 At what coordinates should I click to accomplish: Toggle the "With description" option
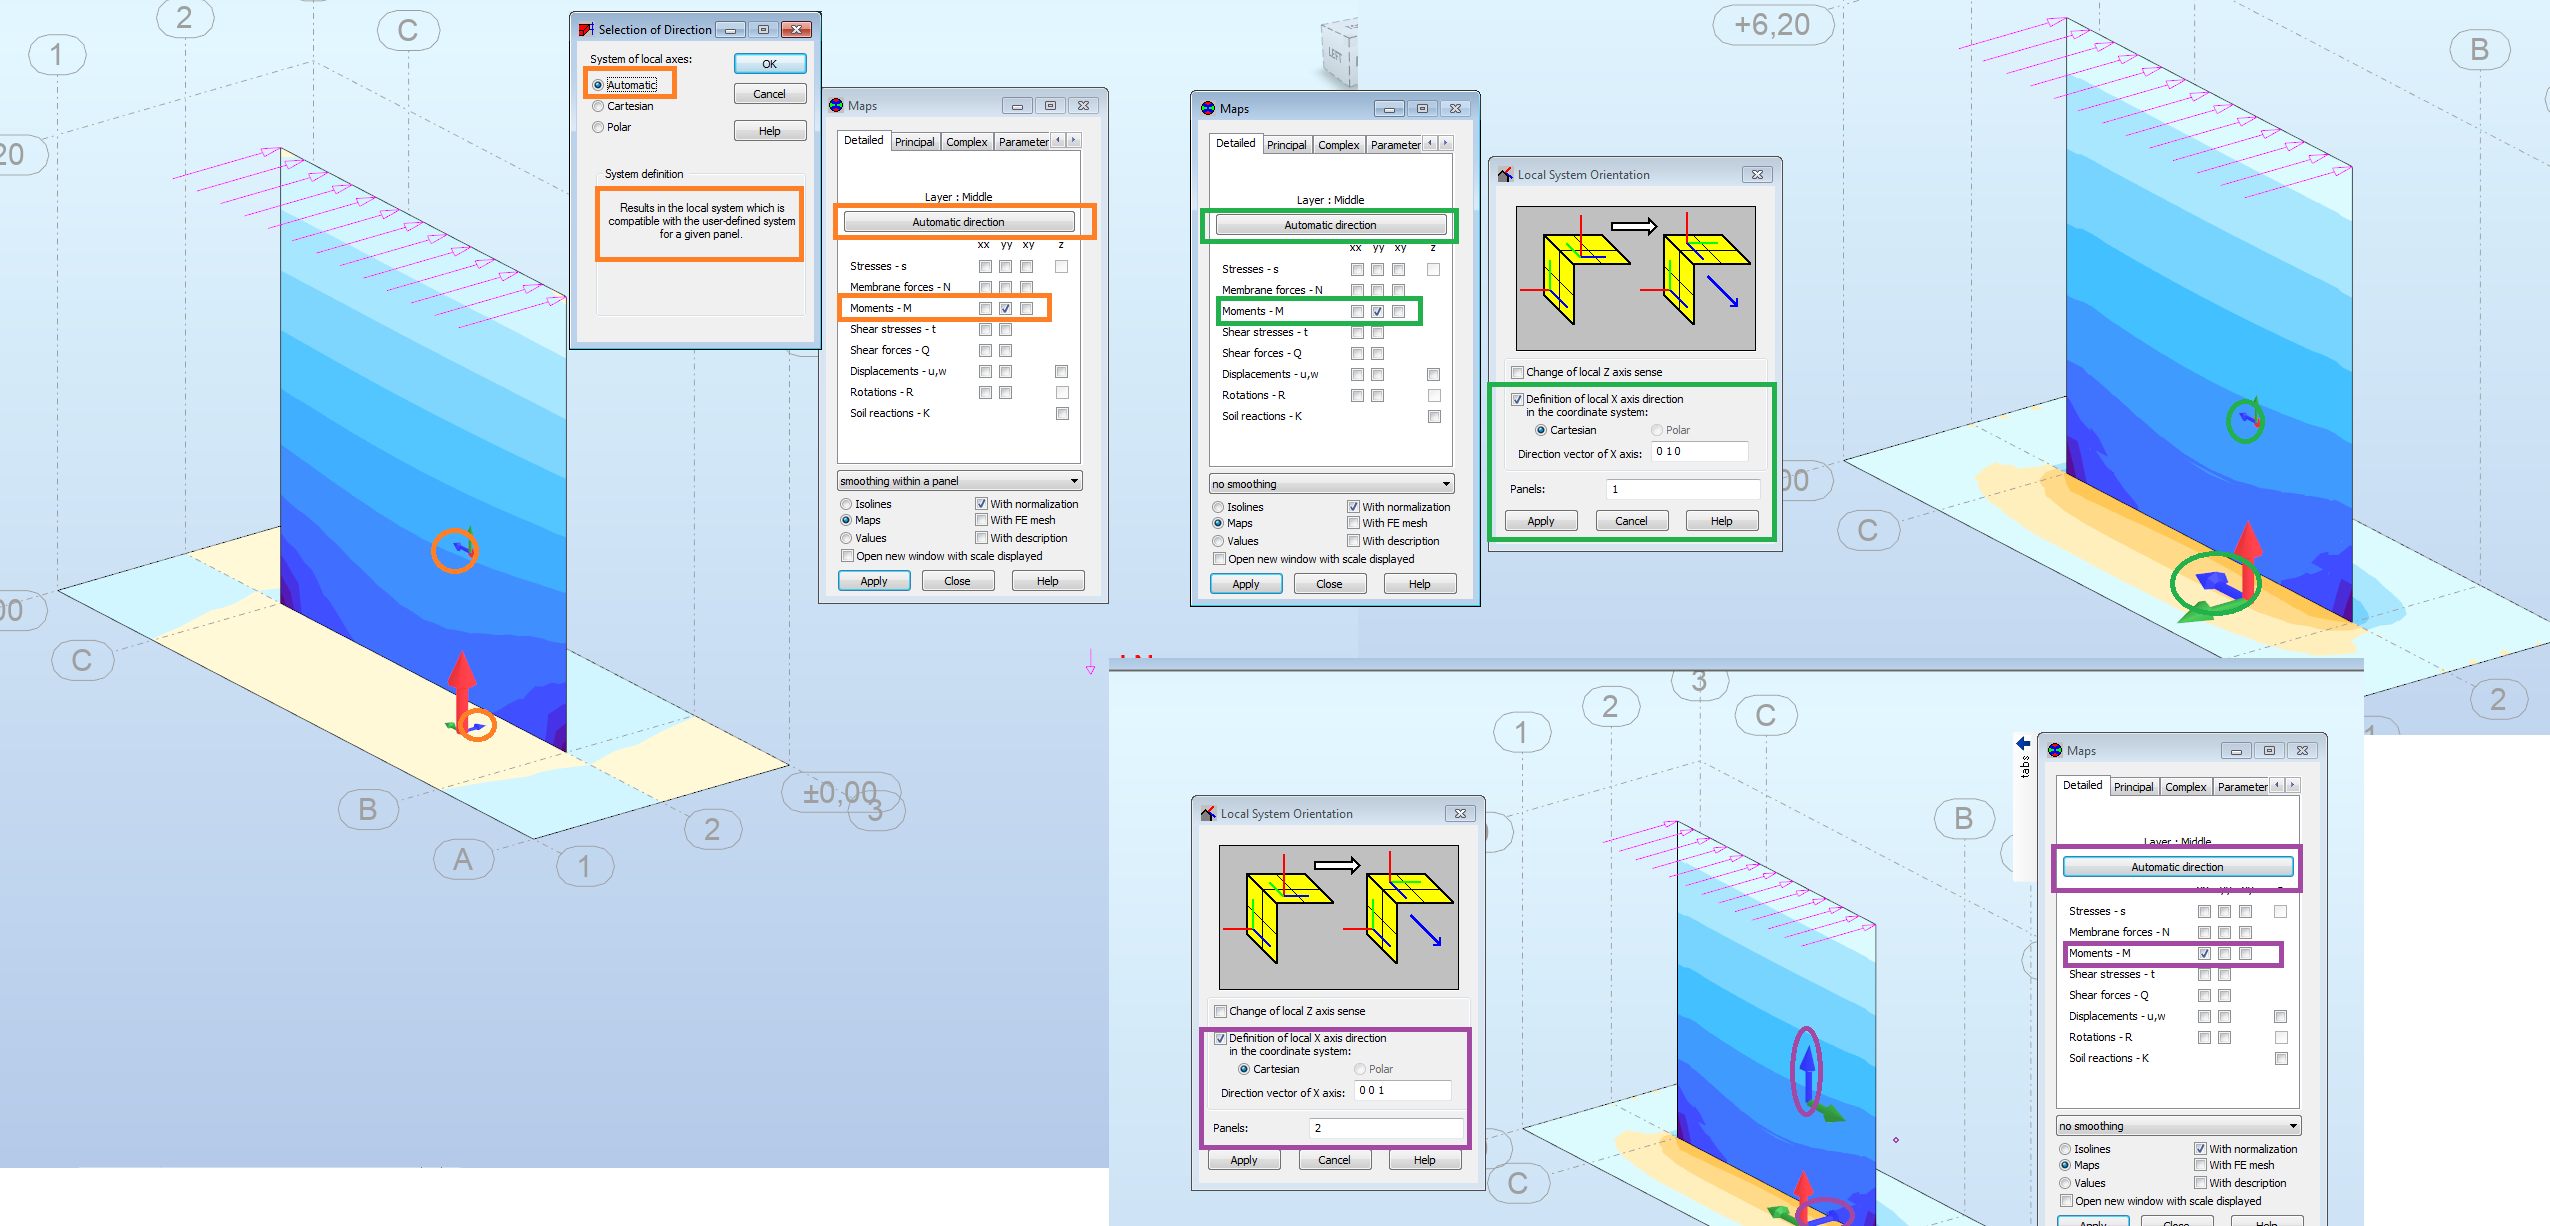981,537
